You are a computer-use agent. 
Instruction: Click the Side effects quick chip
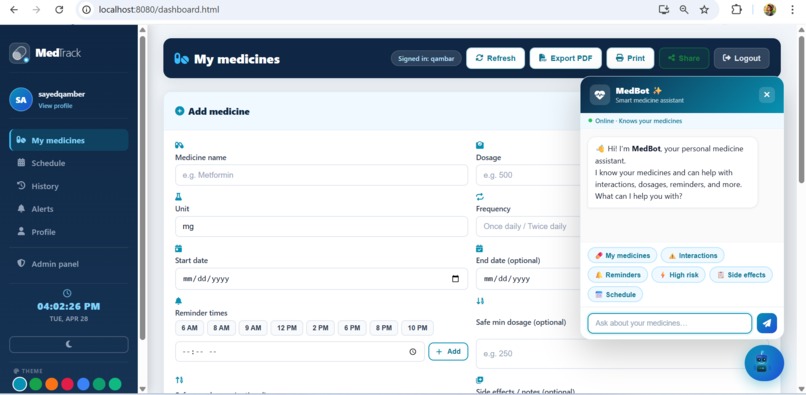click(741, 275)
